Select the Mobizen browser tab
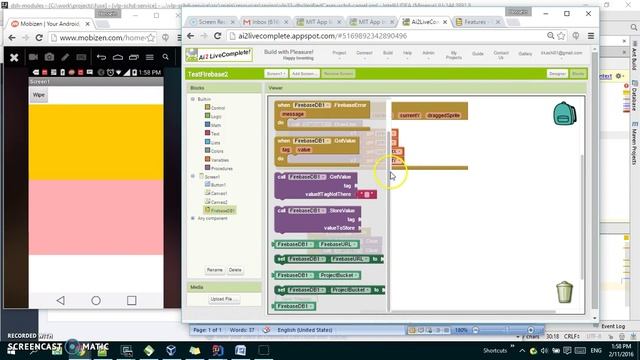The width and height of the screenshot is (640, 360). pos(50,24)
